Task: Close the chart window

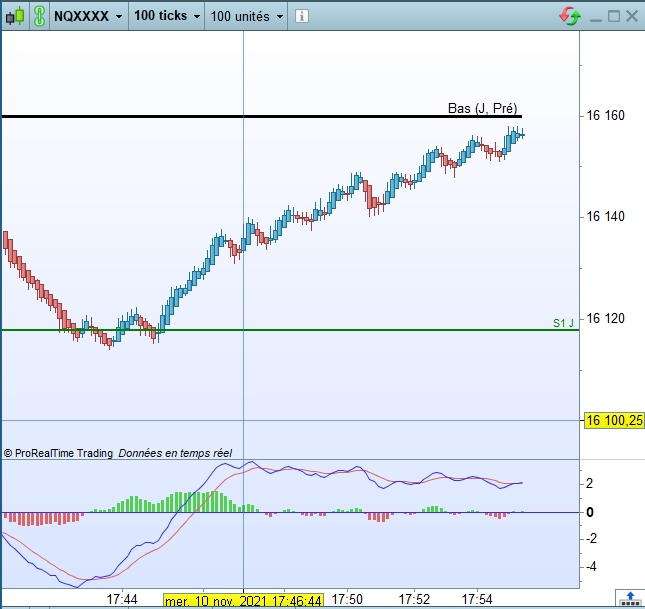Action: [632, 16]
